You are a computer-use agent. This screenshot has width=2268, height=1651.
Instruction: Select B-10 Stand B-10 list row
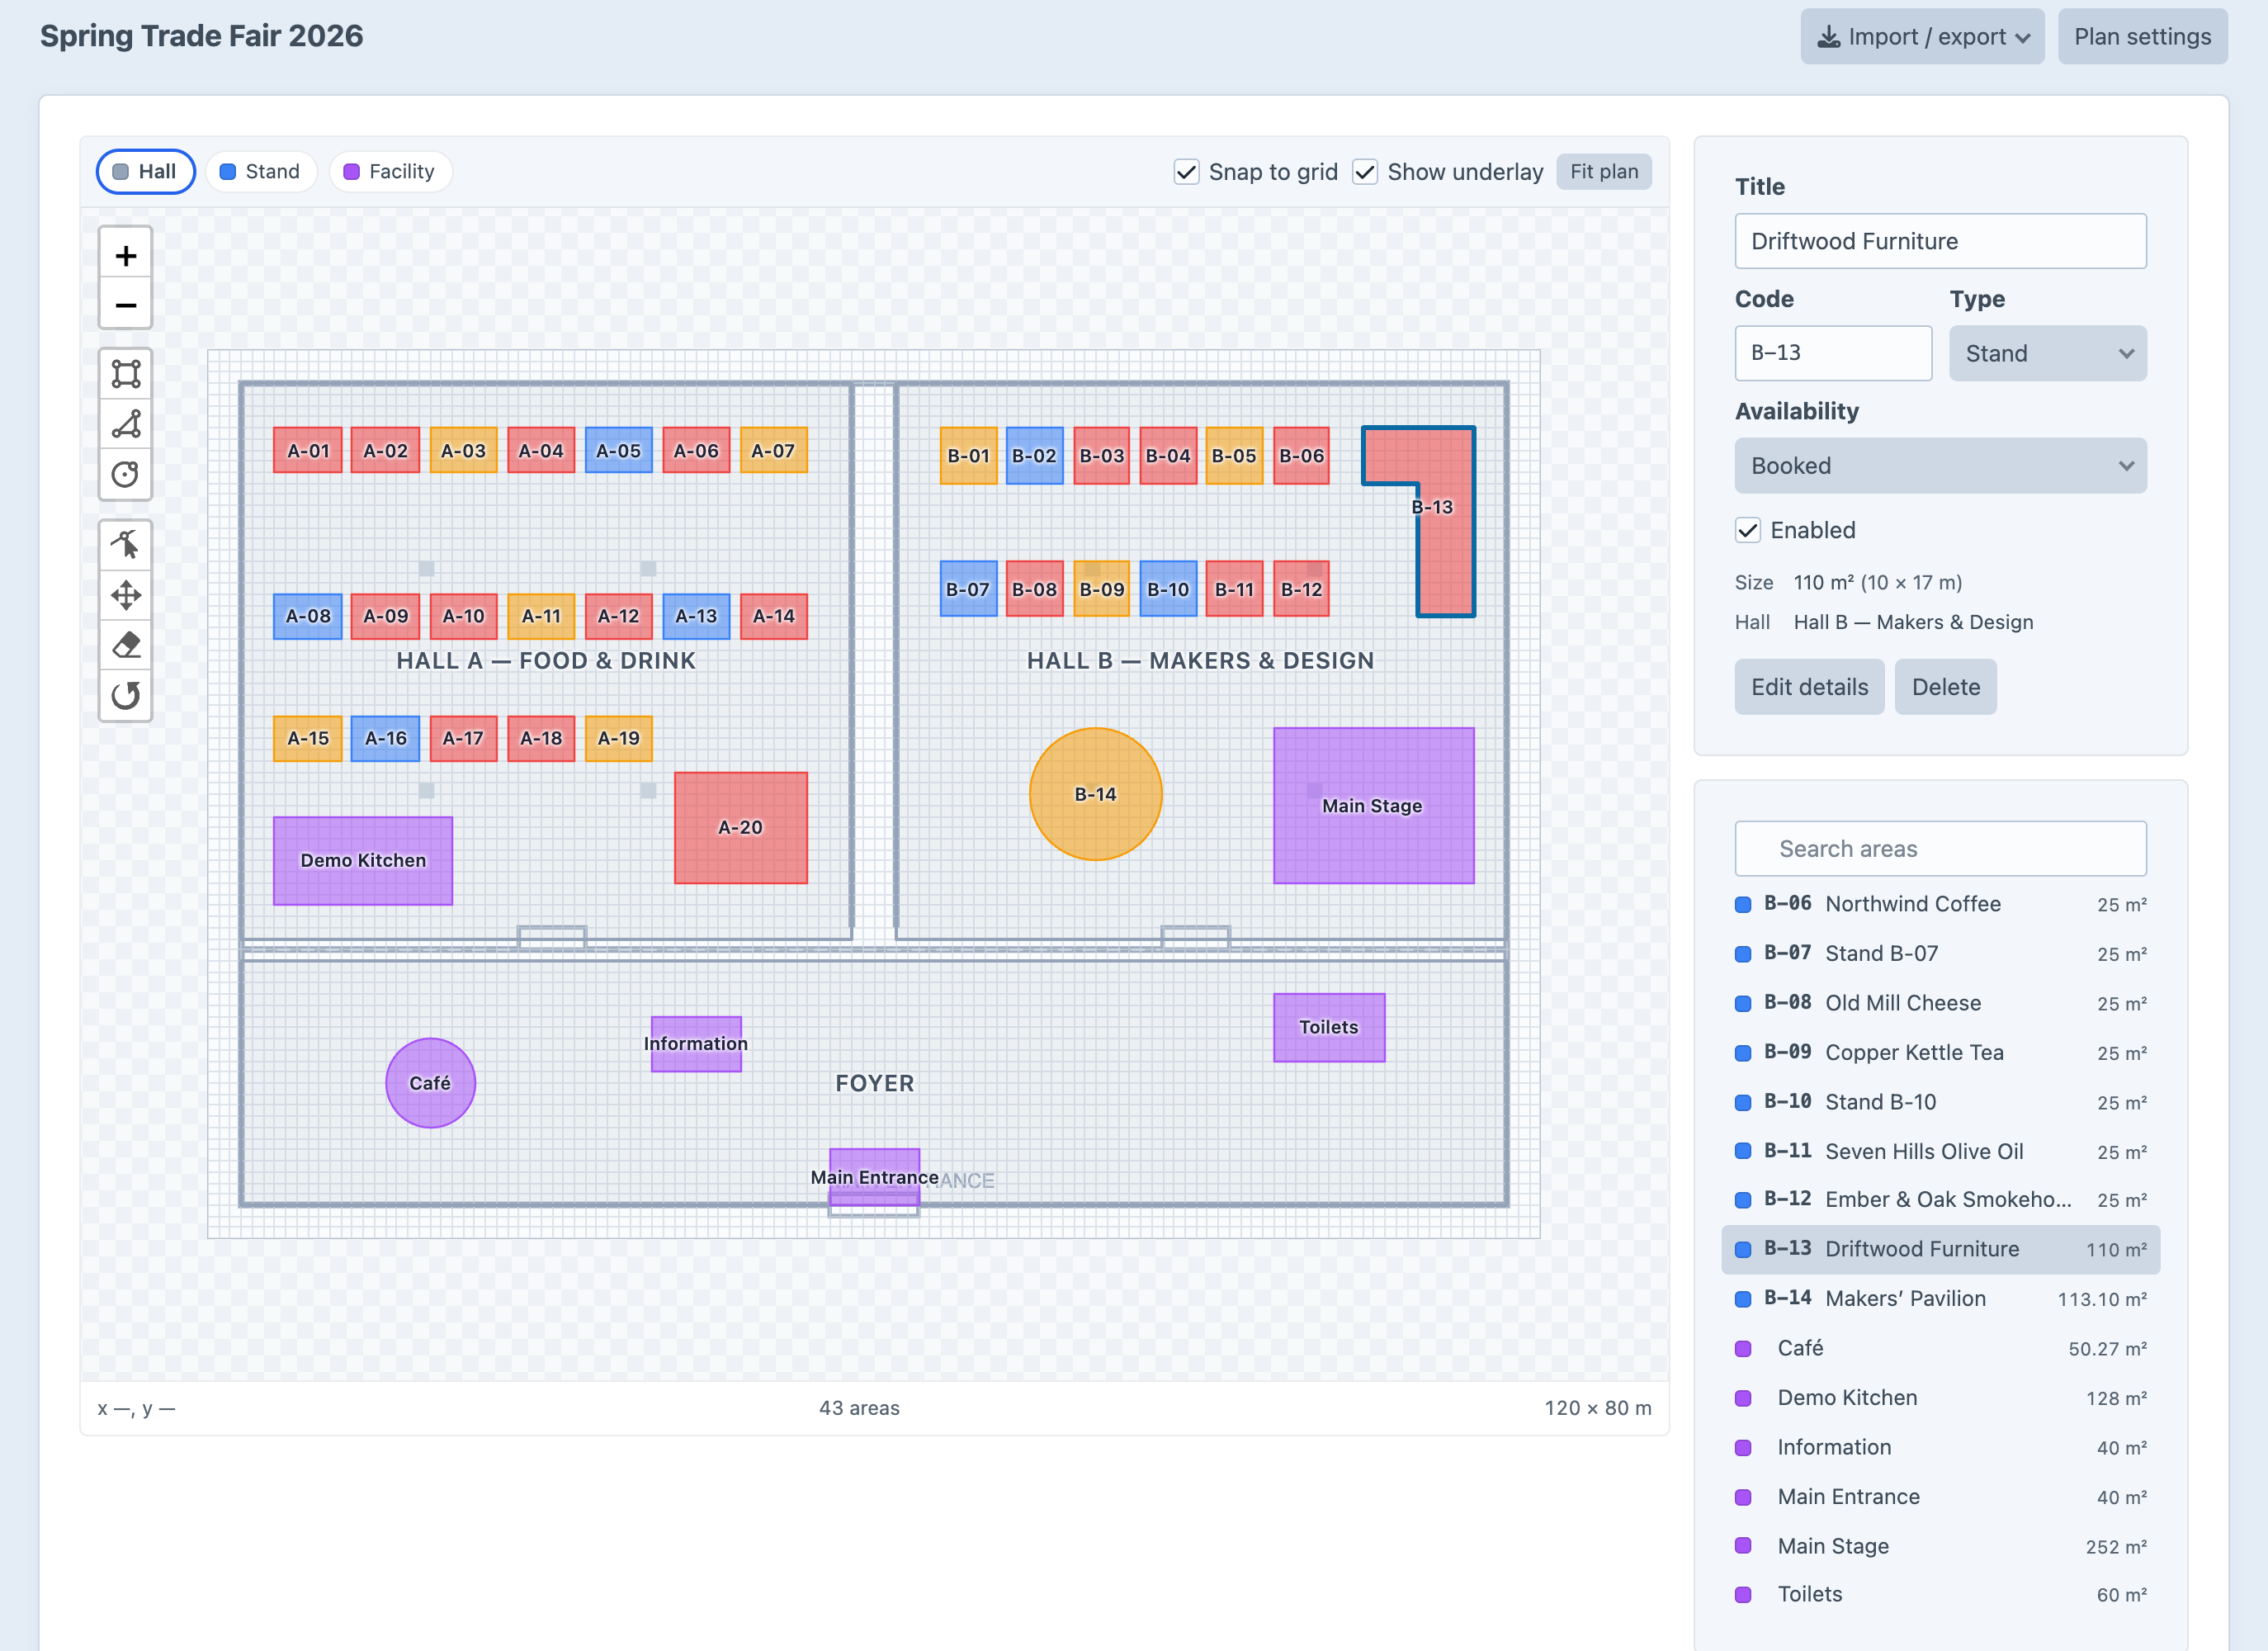tap(1940, 1102)
